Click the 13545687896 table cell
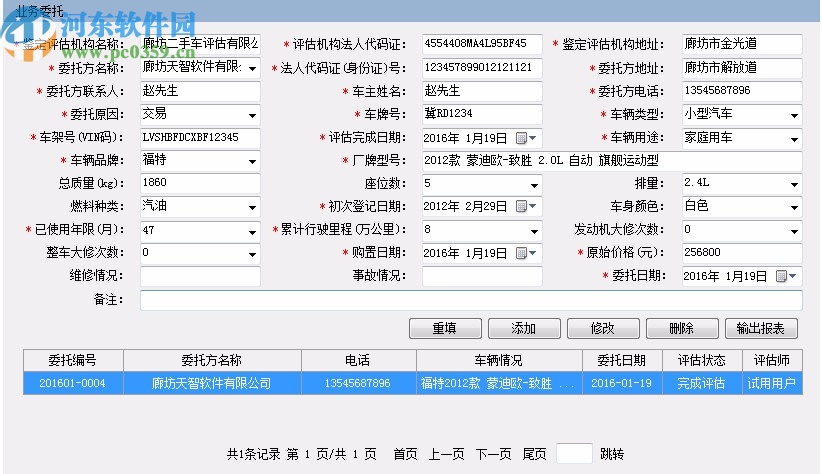 [359, 383]
